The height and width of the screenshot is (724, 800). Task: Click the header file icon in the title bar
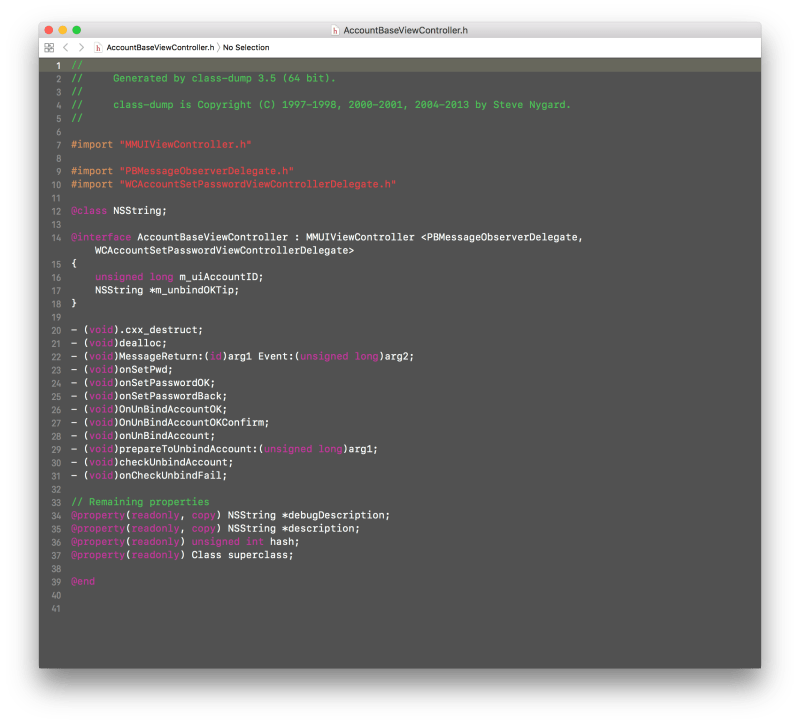336,29
